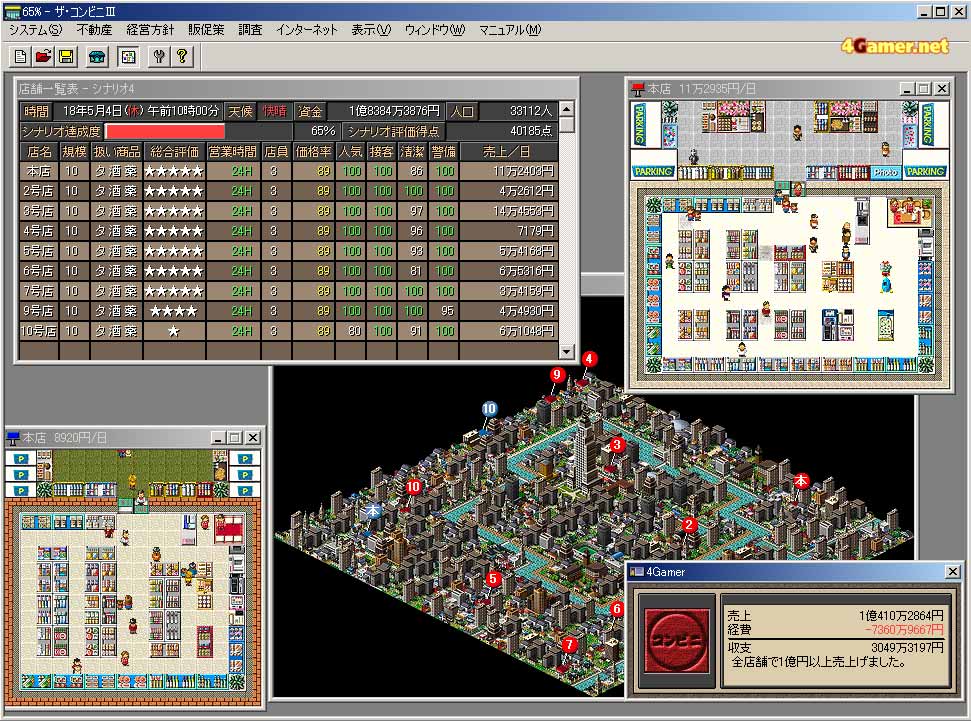Click the Photo sign in the 本店 store view
Screen dimensions: 971x721
[885, 172]
